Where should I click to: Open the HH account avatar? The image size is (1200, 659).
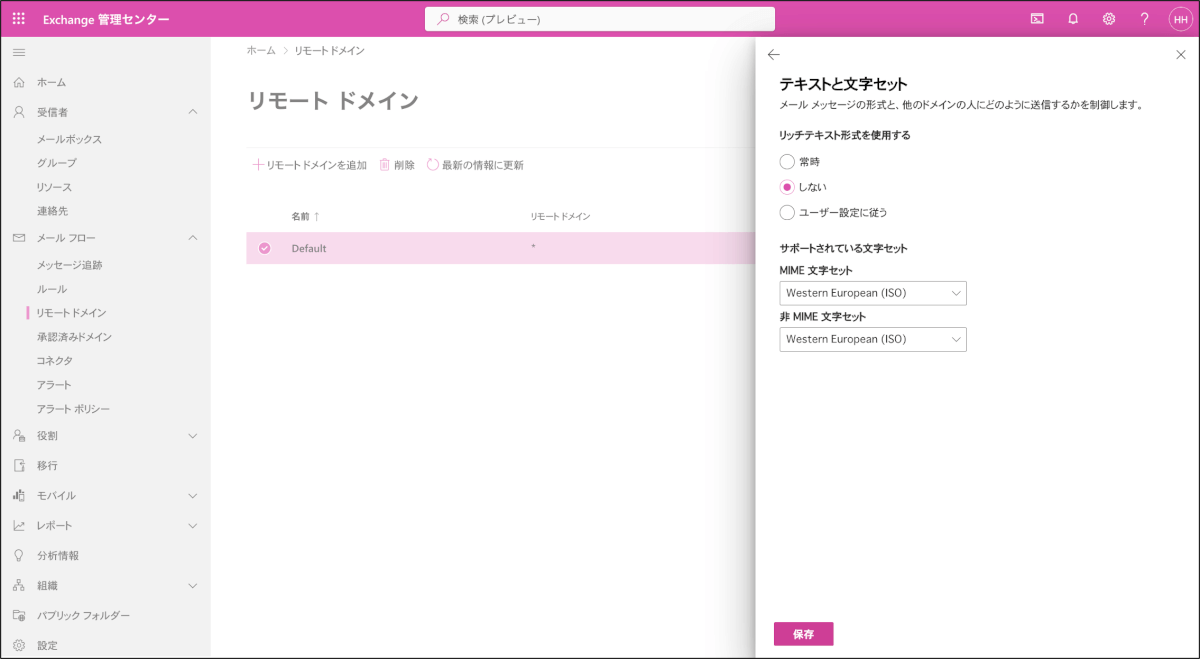coord(1180,19)
